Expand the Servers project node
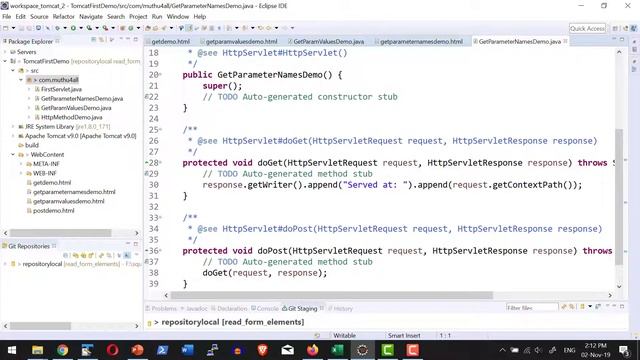This screenshot has width=640, height=360. coord(5,52)
